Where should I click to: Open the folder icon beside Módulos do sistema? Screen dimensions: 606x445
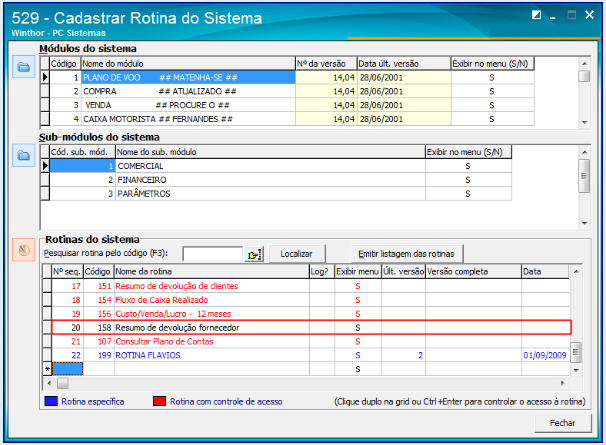24,67
